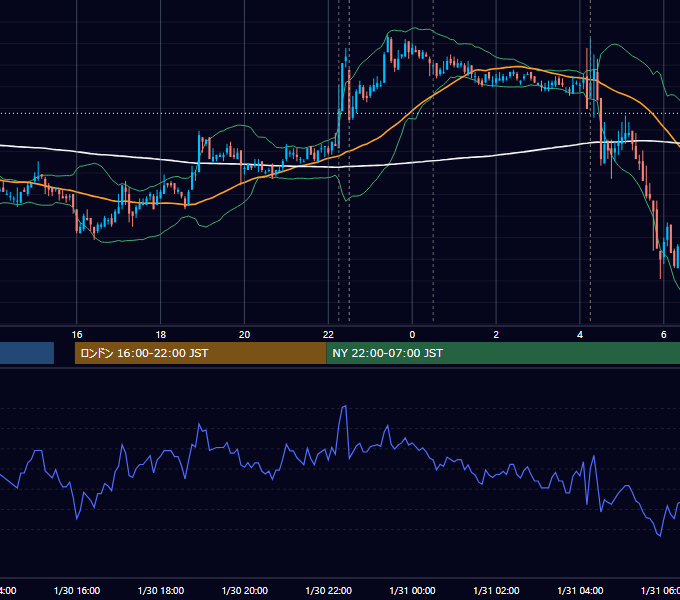Image resolution: width=680 pixels, height=600 pixels.
Task: Click the hour label 2 on upper axis
Action: (496, 335)
